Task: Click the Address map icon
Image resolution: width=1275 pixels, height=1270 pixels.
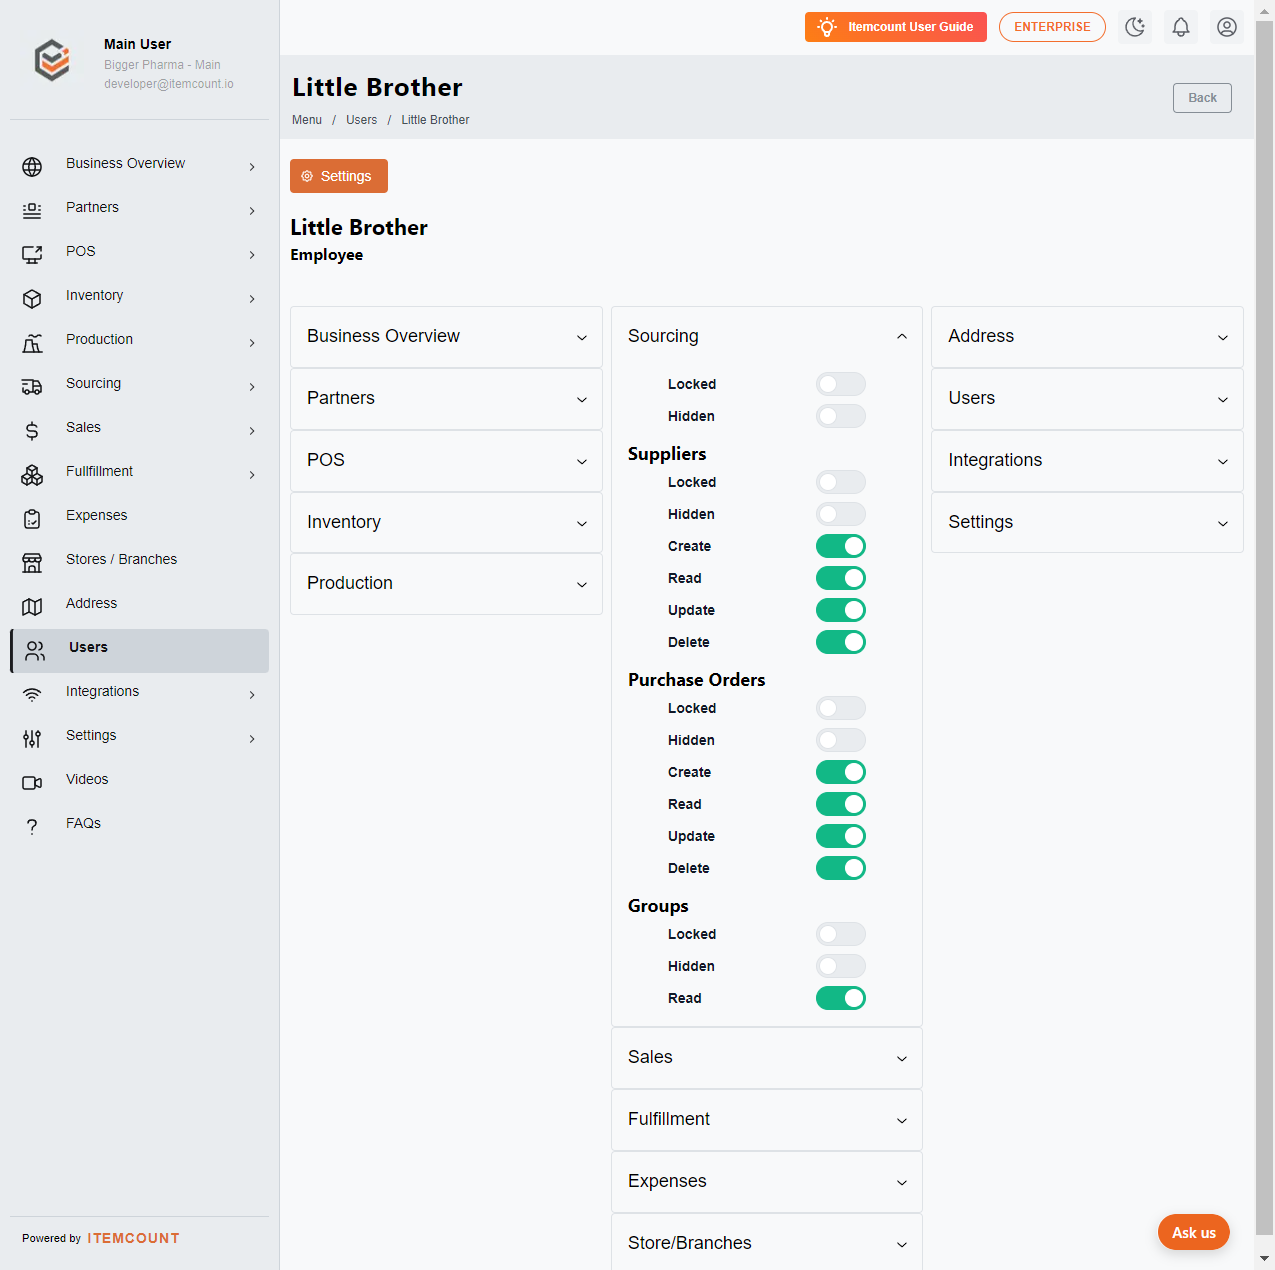Action: point(32,607)
